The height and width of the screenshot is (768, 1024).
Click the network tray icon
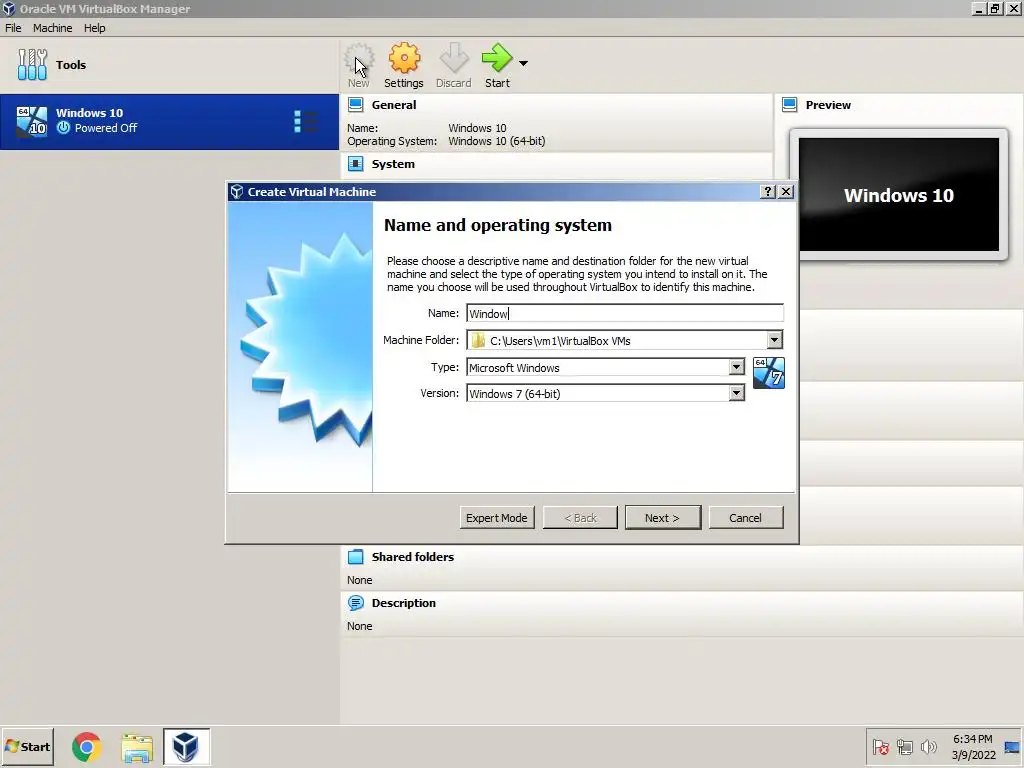[904, 746]
